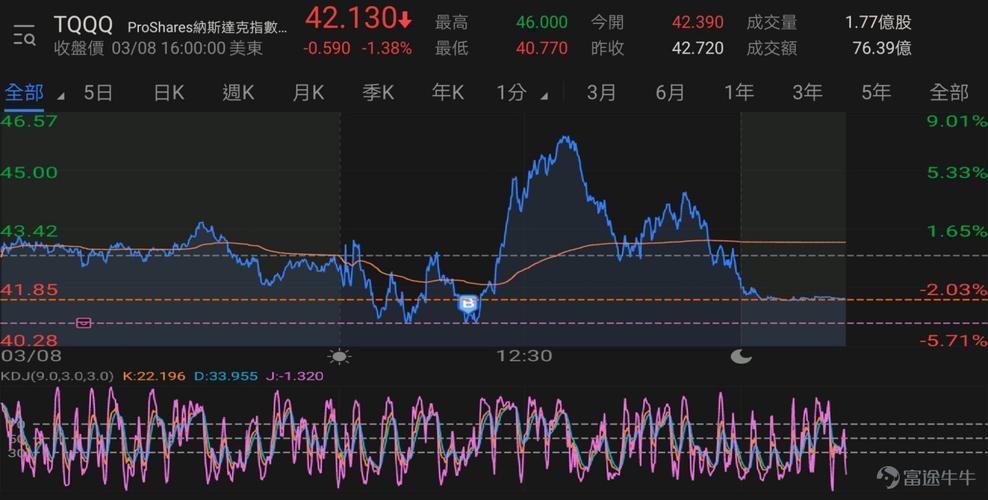Image resolution: width=988 pixels, height=500 pixels.
Task: Tap the 1.65% percent axis label
Action: pyautogui.click(x=956, y=231)
